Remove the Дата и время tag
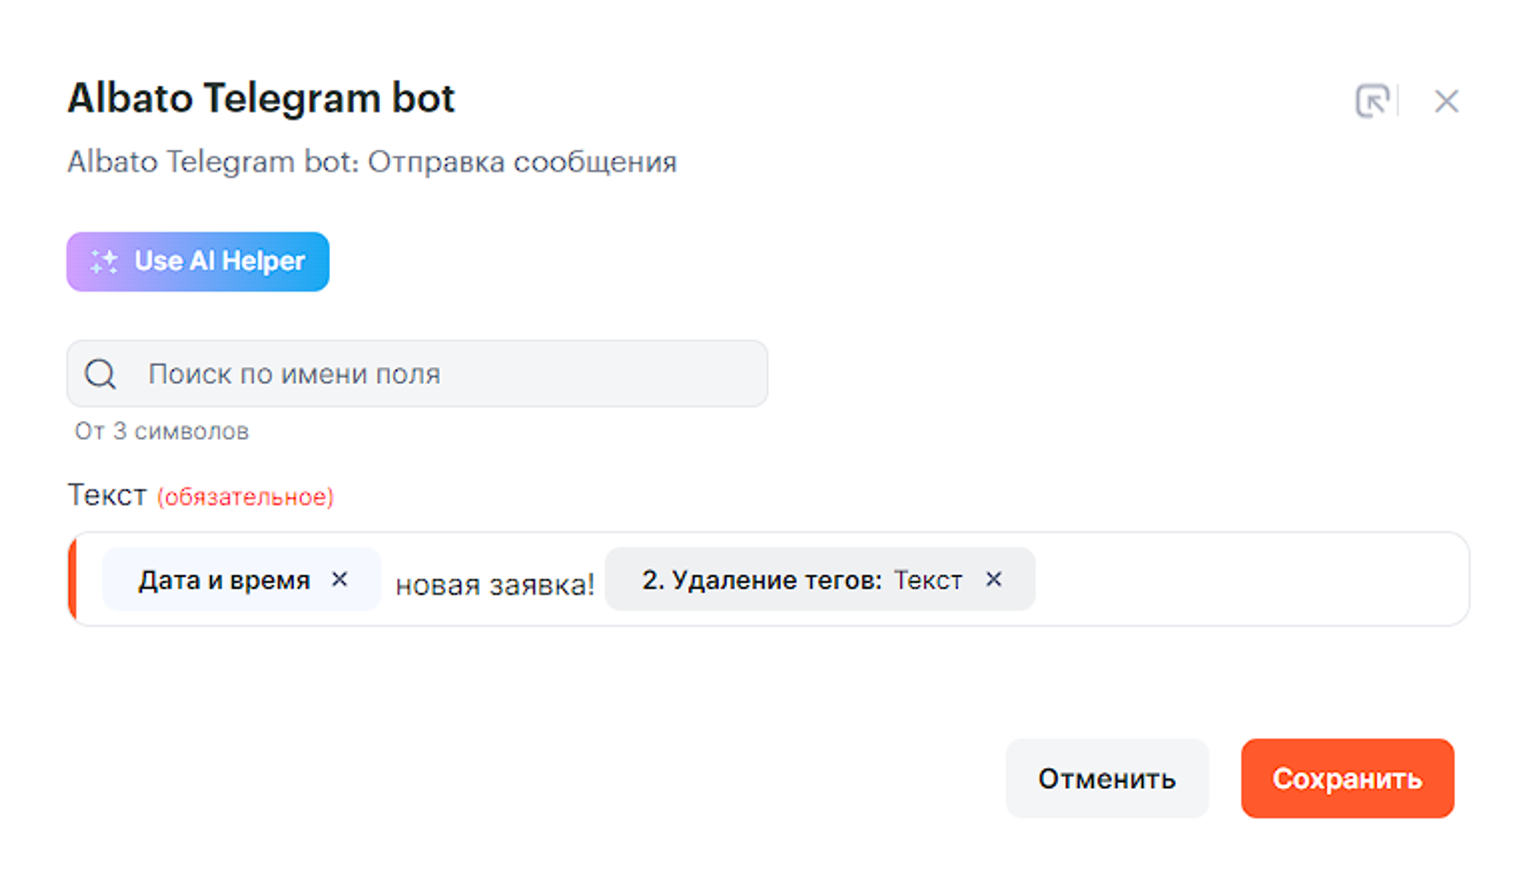 click(340, 579)
